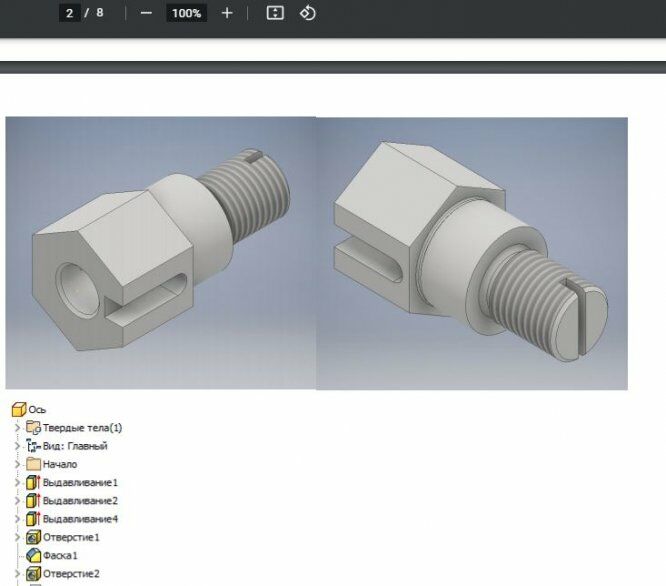Image resolution: width=666 pixels, height=586 pixels.
Task: Expand the Твердые тела(1) node
Action: pyautogui.click(x=17, y=428)
